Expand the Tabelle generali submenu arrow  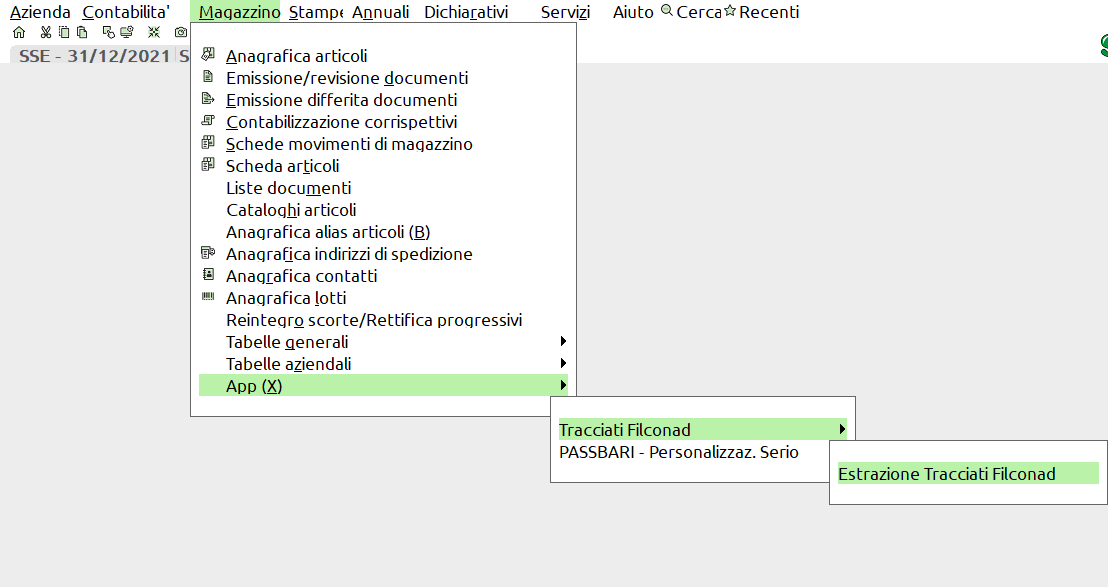coord(564,342)
